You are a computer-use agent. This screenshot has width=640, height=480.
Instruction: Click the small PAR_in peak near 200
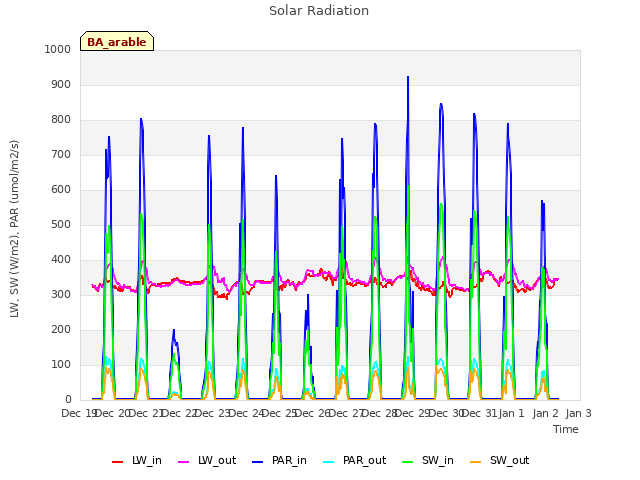(174, 330)
